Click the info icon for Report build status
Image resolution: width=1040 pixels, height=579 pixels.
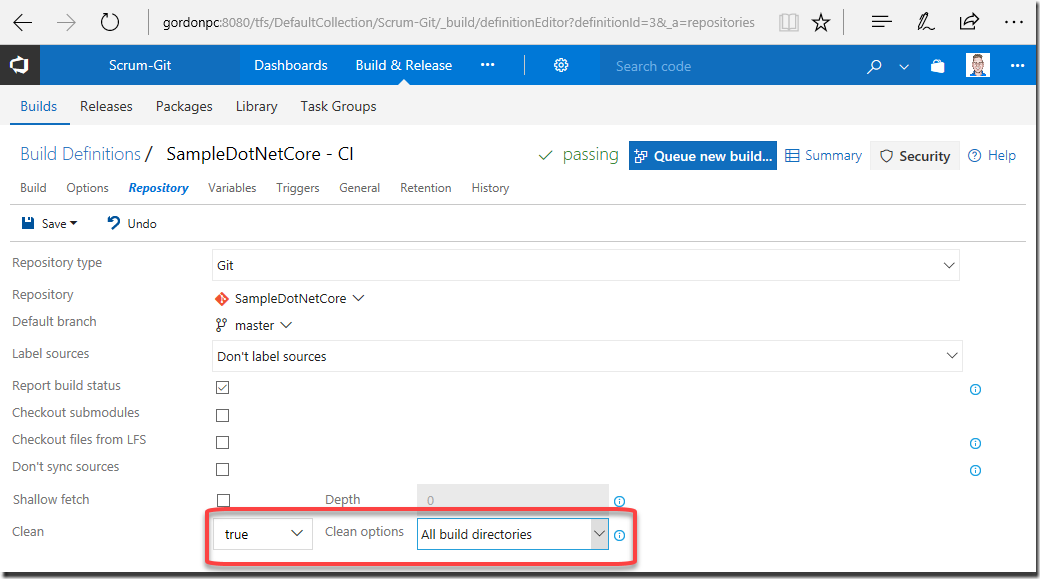pyautogui.click(x=975, y=389)
